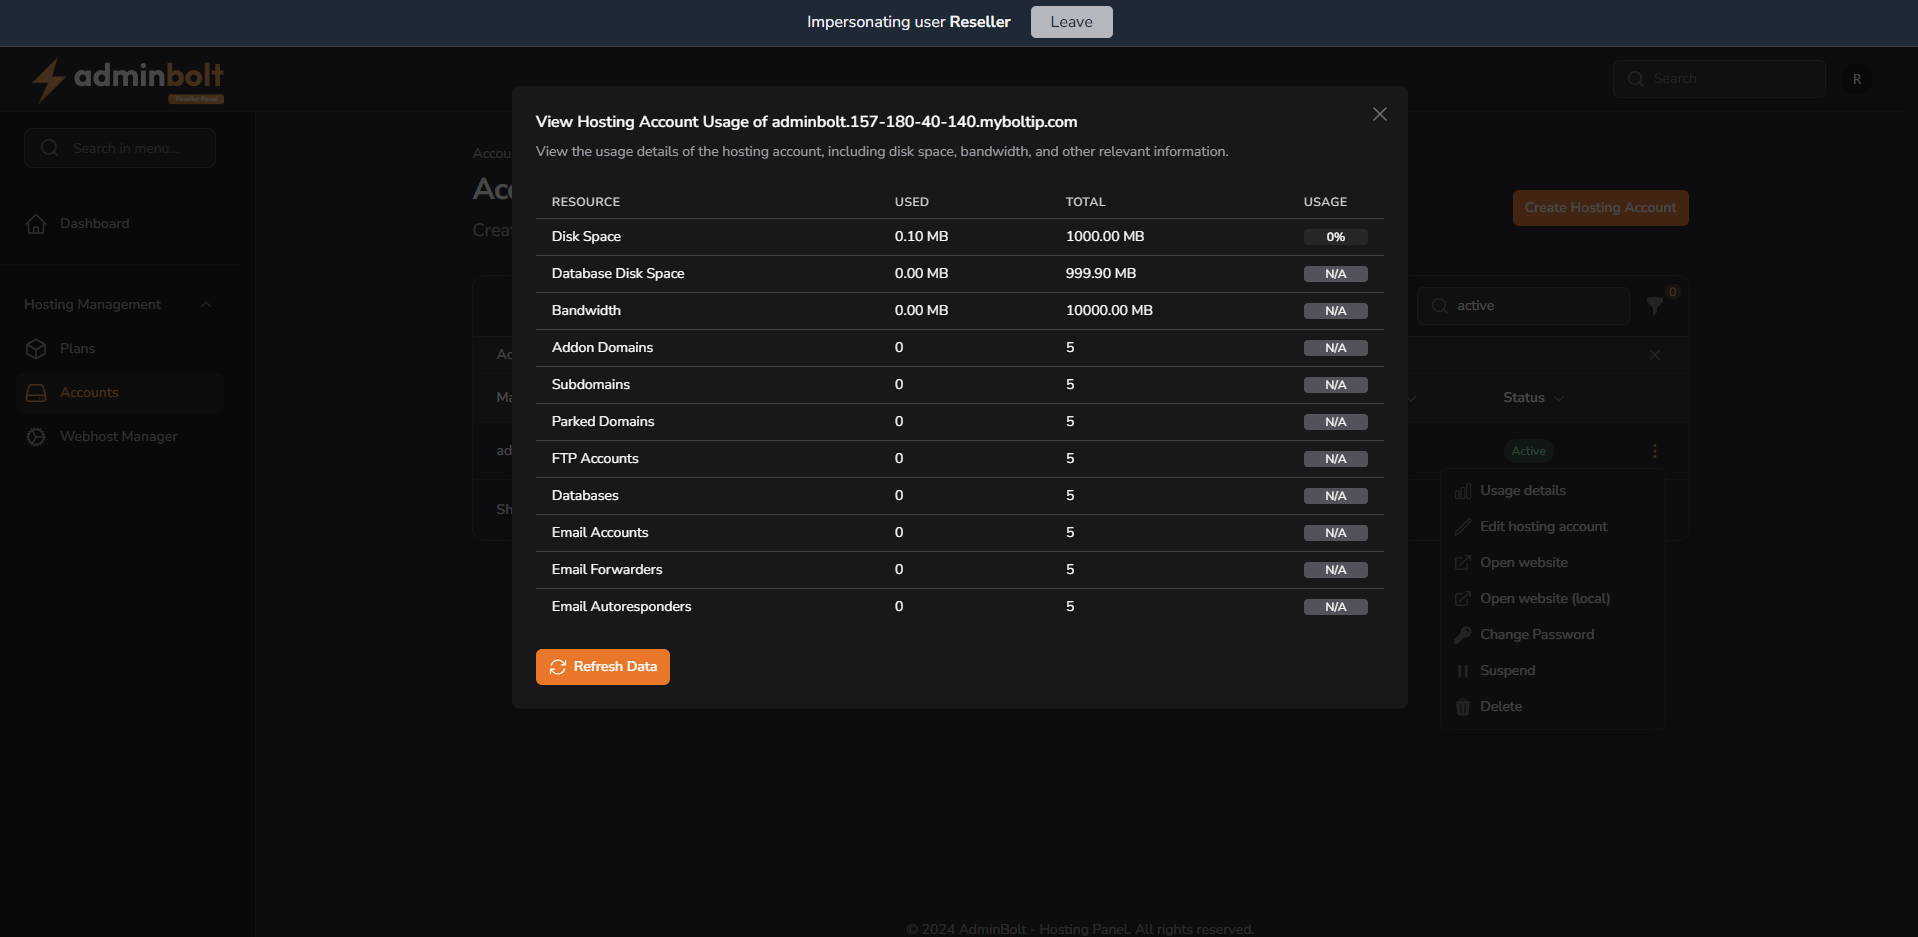Click the Edit hosting account pencil icon
Screen dimensions: 1918x937
coord(1462,526)
